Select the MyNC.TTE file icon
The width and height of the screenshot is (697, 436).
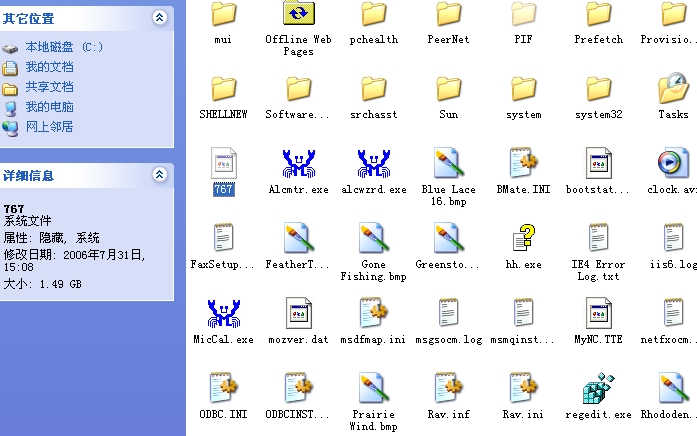(x=598, y=314)
